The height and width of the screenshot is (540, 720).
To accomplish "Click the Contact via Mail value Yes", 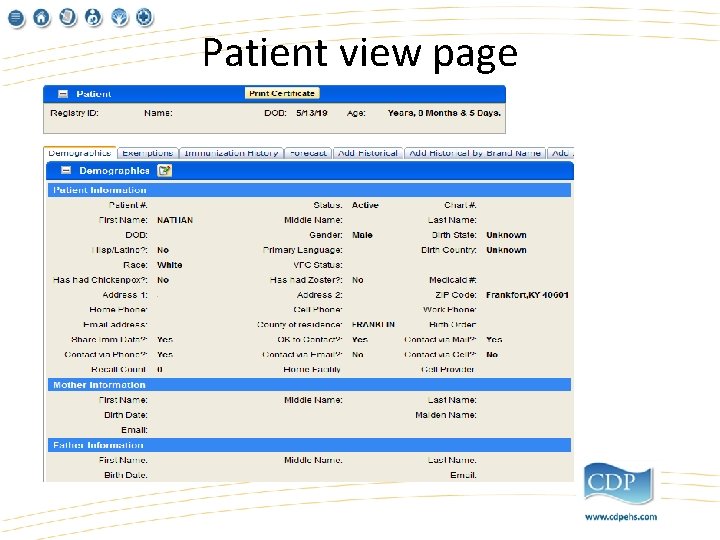I will point(494,340).
